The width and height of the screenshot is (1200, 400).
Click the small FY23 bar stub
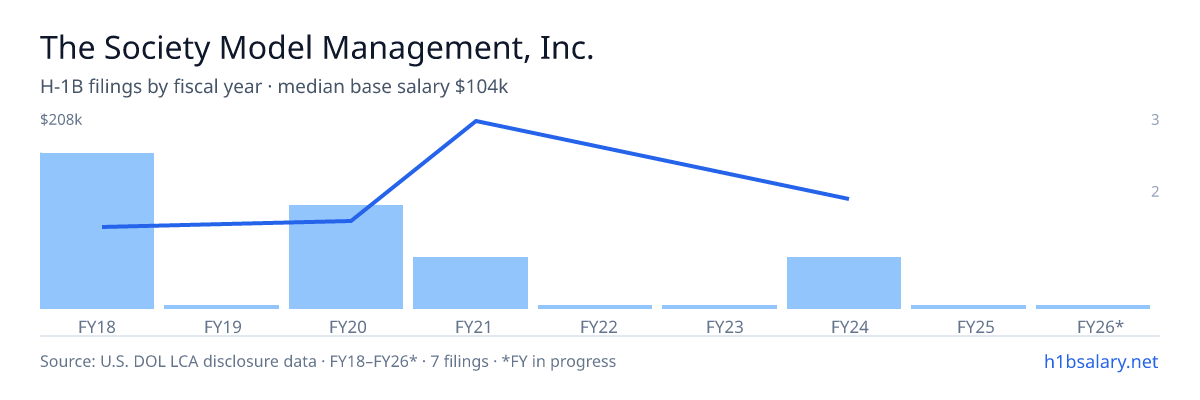pos(719,307)
